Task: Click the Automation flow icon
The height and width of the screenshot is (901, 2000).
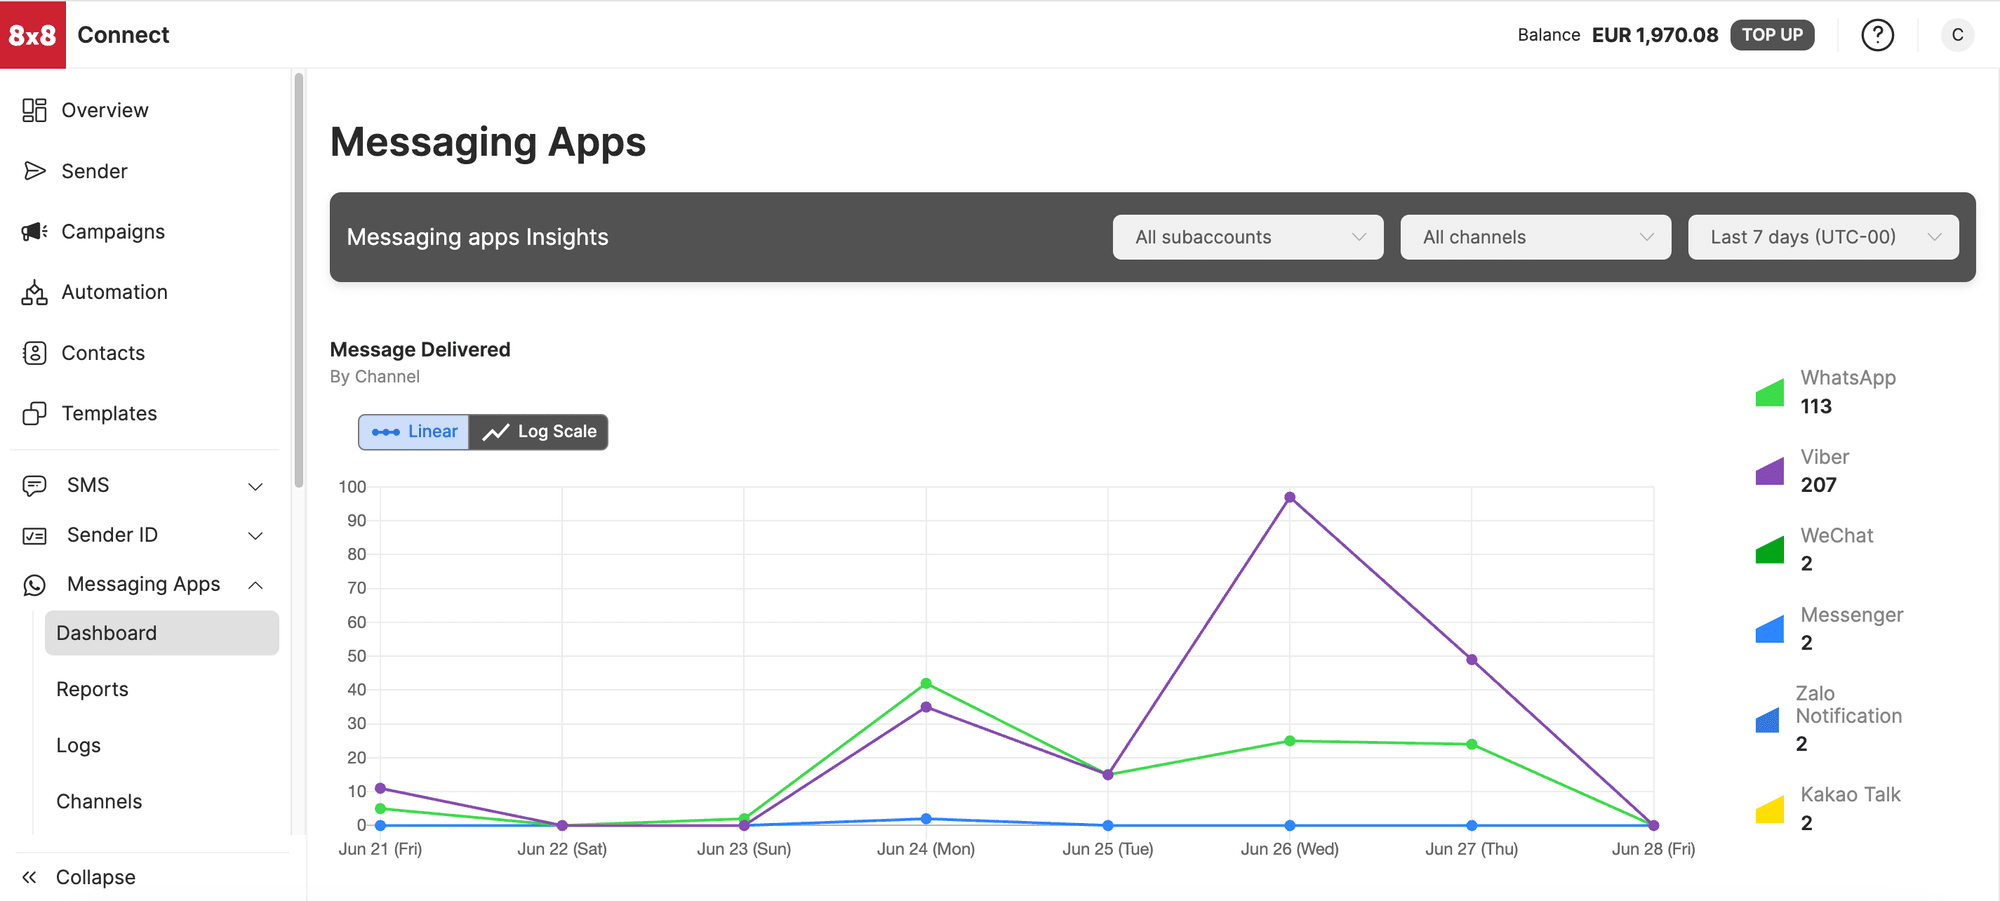Action: point(34,292)
